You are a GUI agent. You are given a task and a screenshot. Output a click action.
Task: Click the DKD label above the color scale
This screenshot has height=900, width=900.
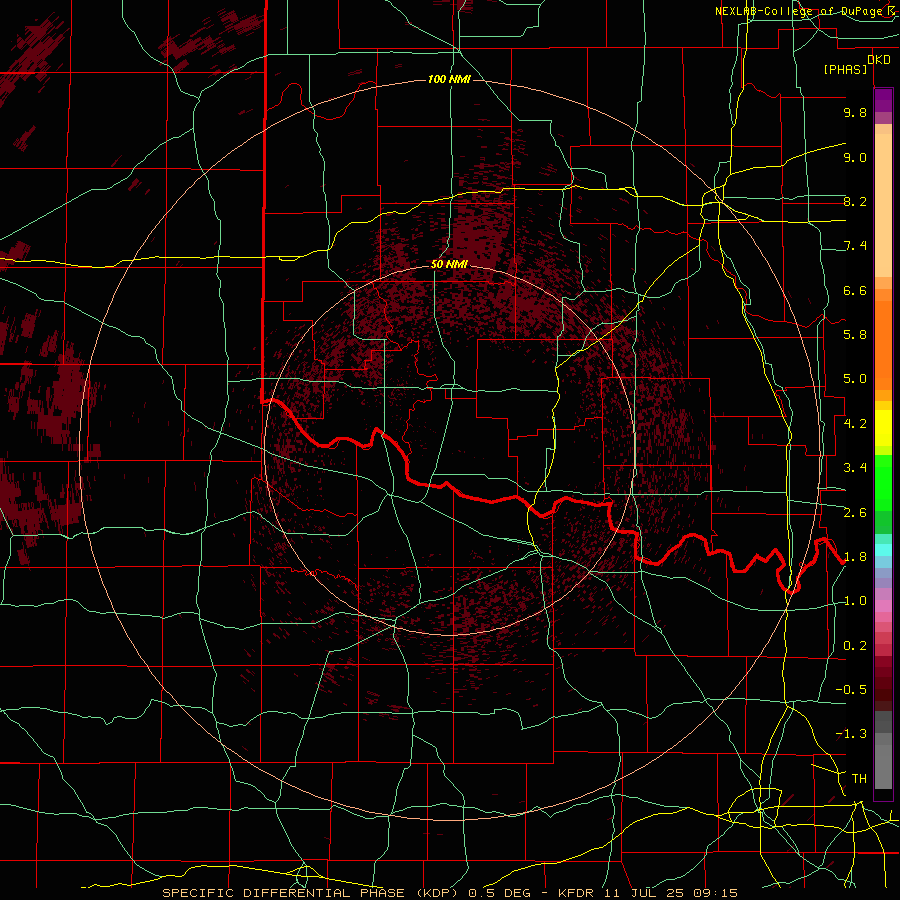[x=878, y=60]
